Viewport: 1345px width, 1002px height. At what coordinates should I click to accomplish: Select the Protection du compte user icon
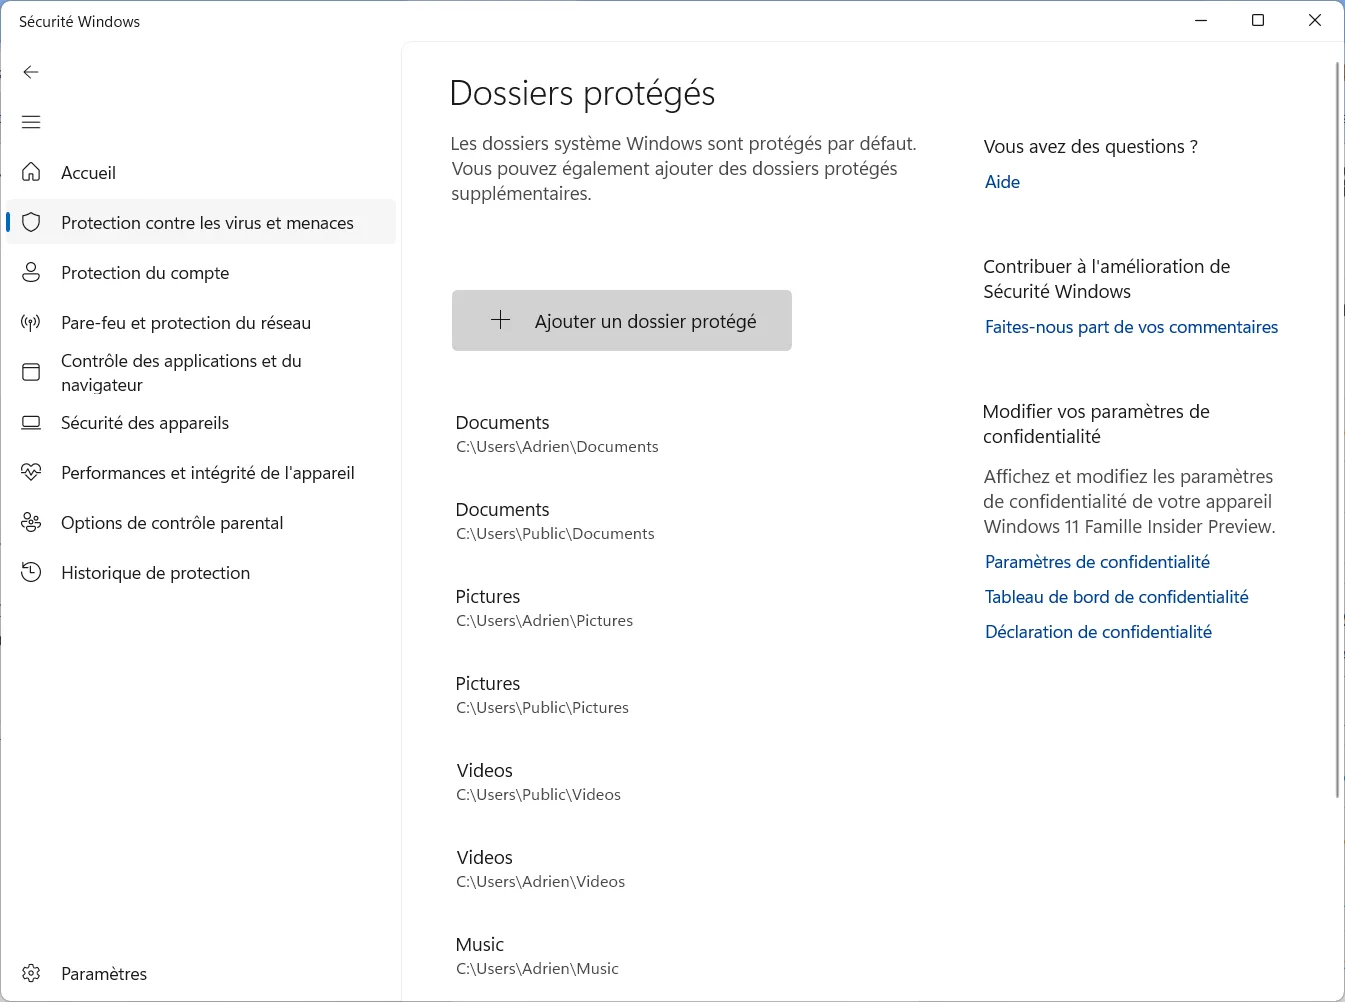coord(31,272)
